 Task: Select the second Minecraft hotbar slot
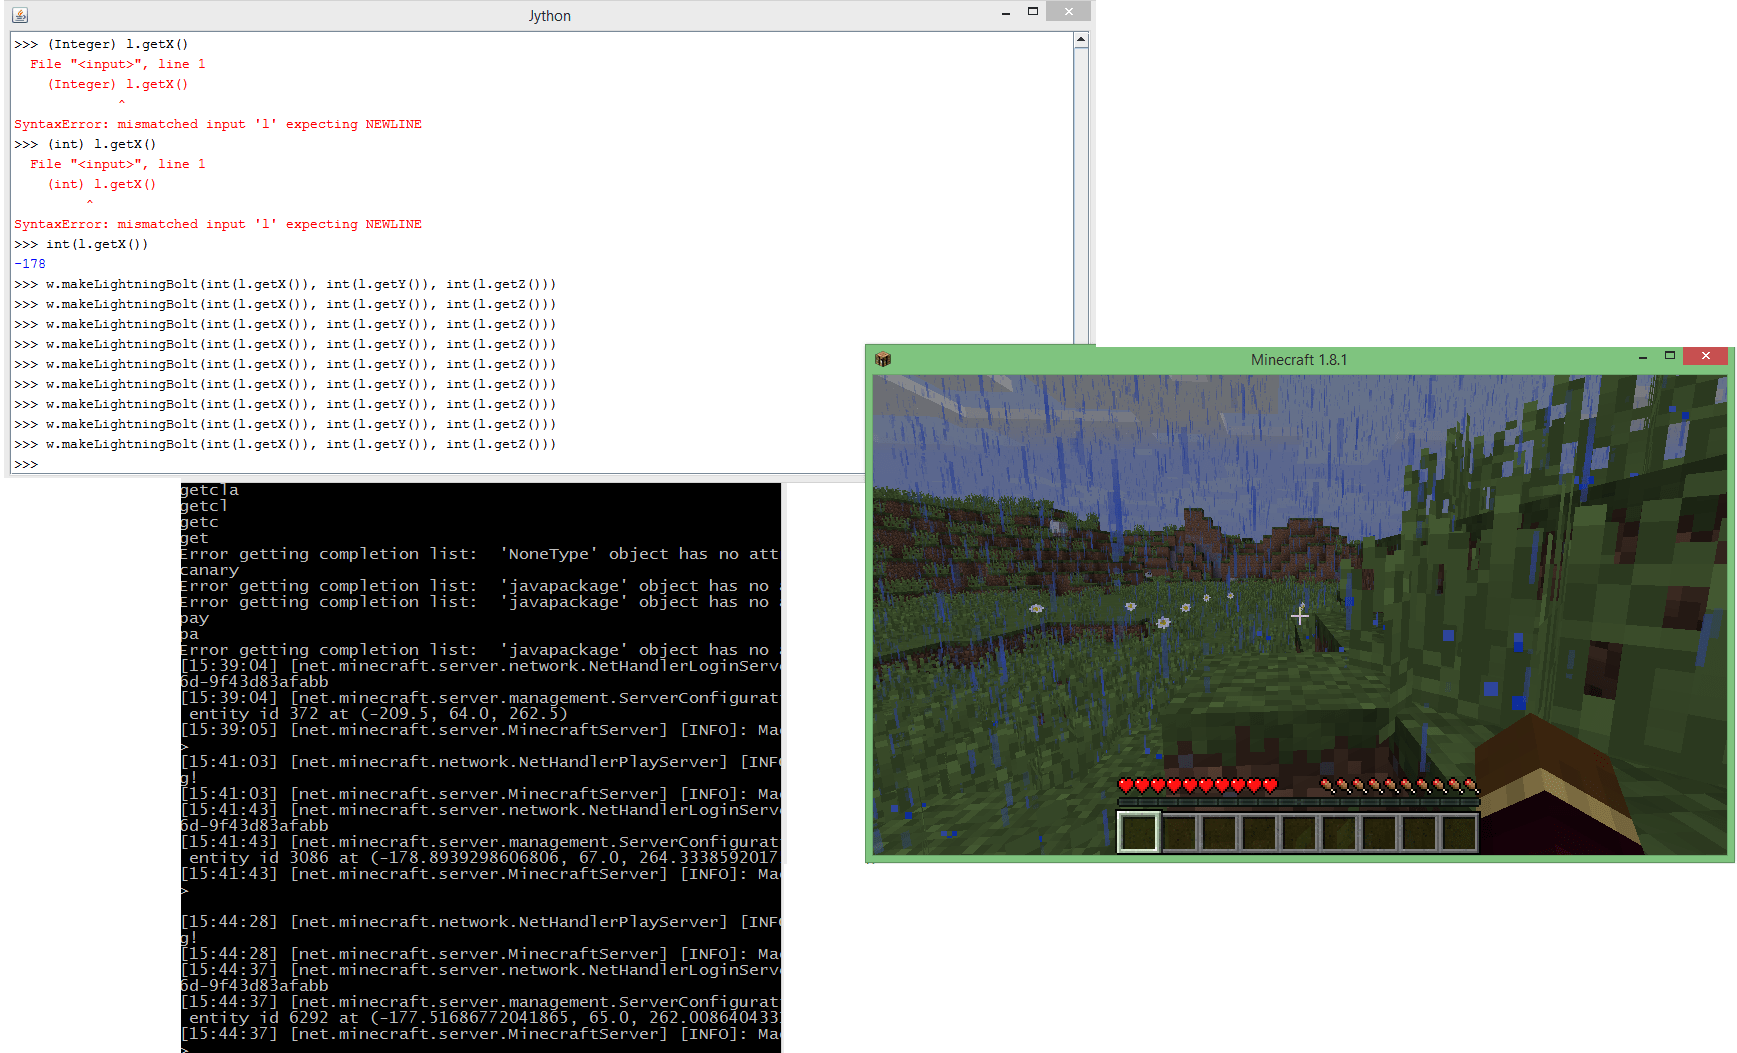(x=1179, y=832)
